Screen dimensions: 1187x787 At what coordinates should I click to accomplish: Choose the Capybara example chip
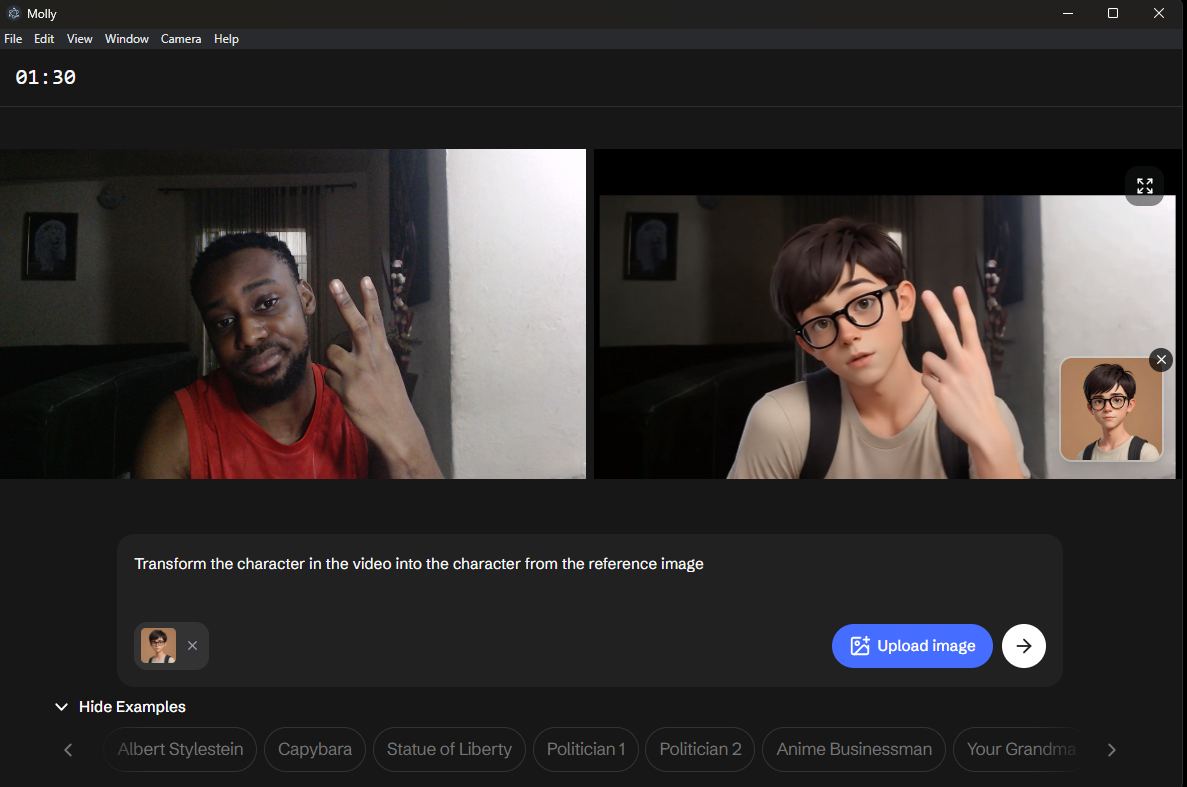pyautogui.click(x=315, y=749)
